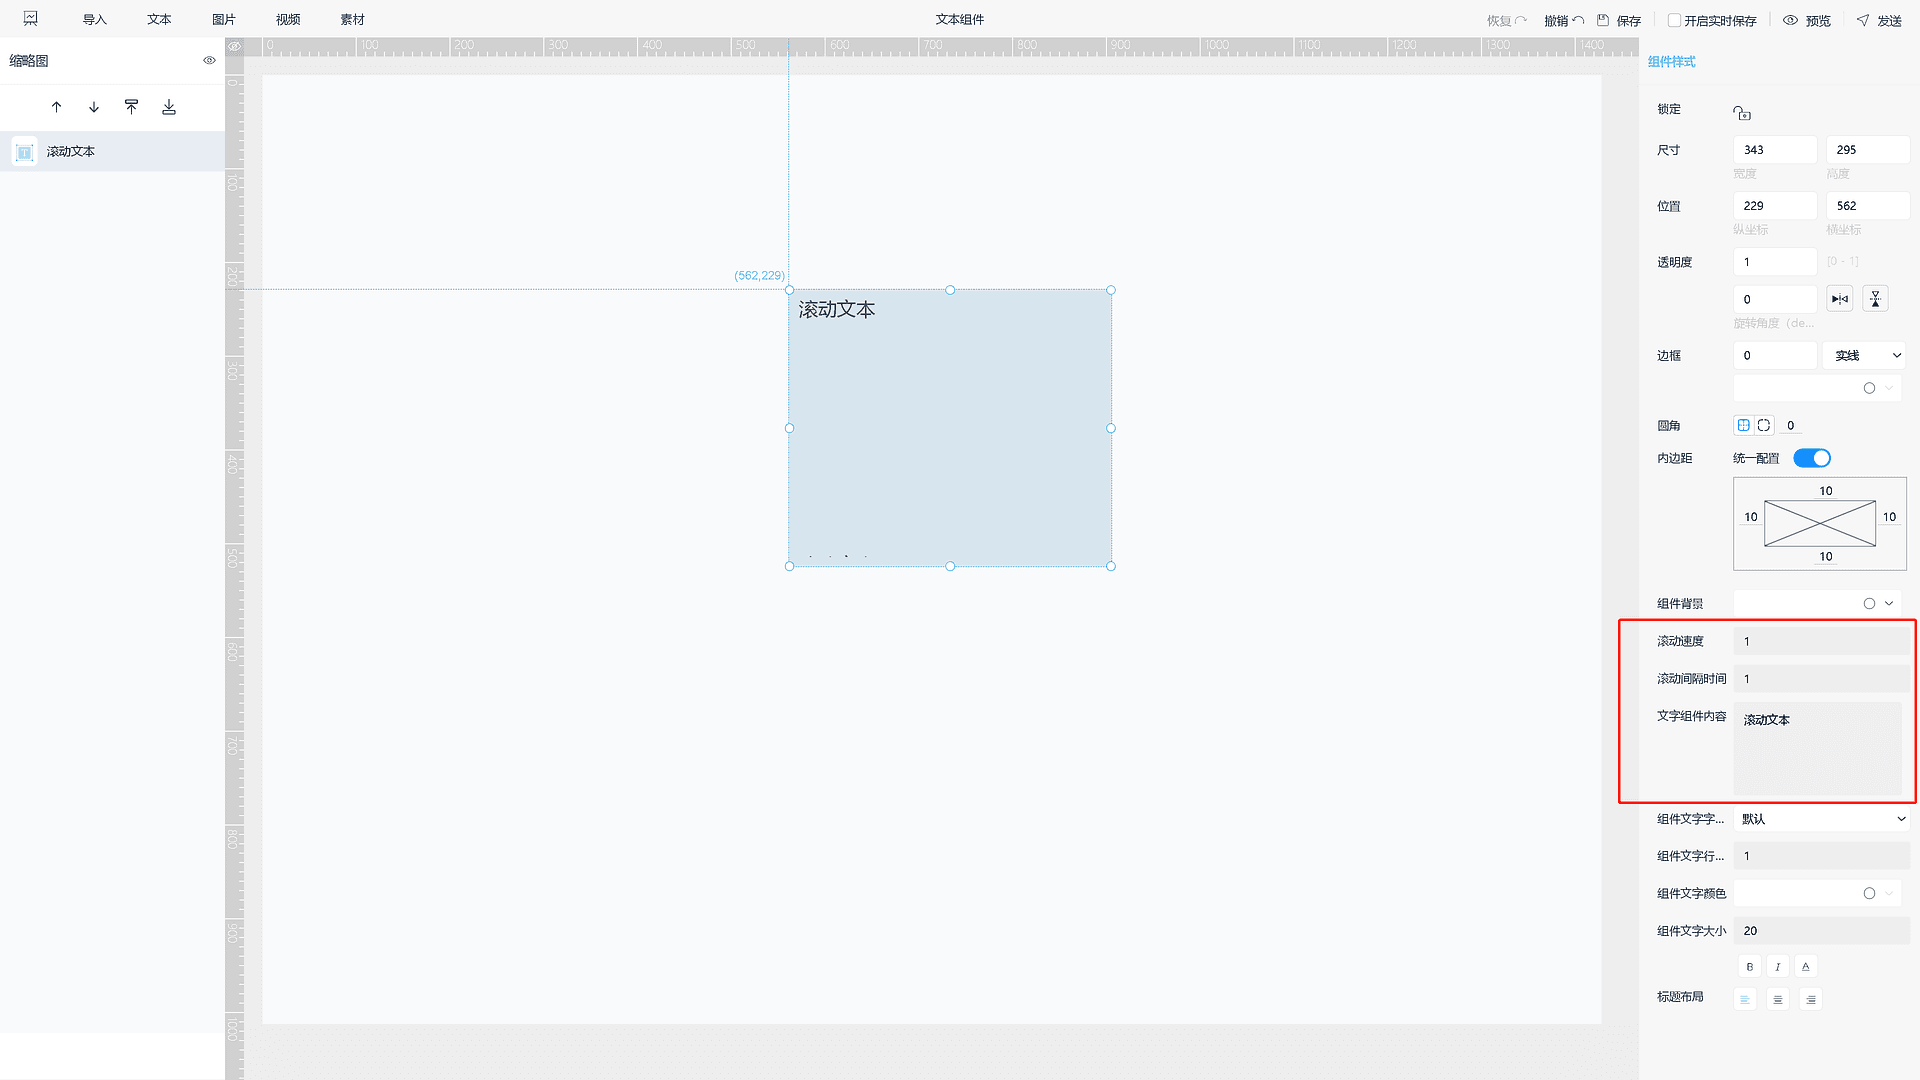This screenshot has height=1080, width=1920.
Task: Click the 纵坐标 field 229
Action: point(1775,206)
